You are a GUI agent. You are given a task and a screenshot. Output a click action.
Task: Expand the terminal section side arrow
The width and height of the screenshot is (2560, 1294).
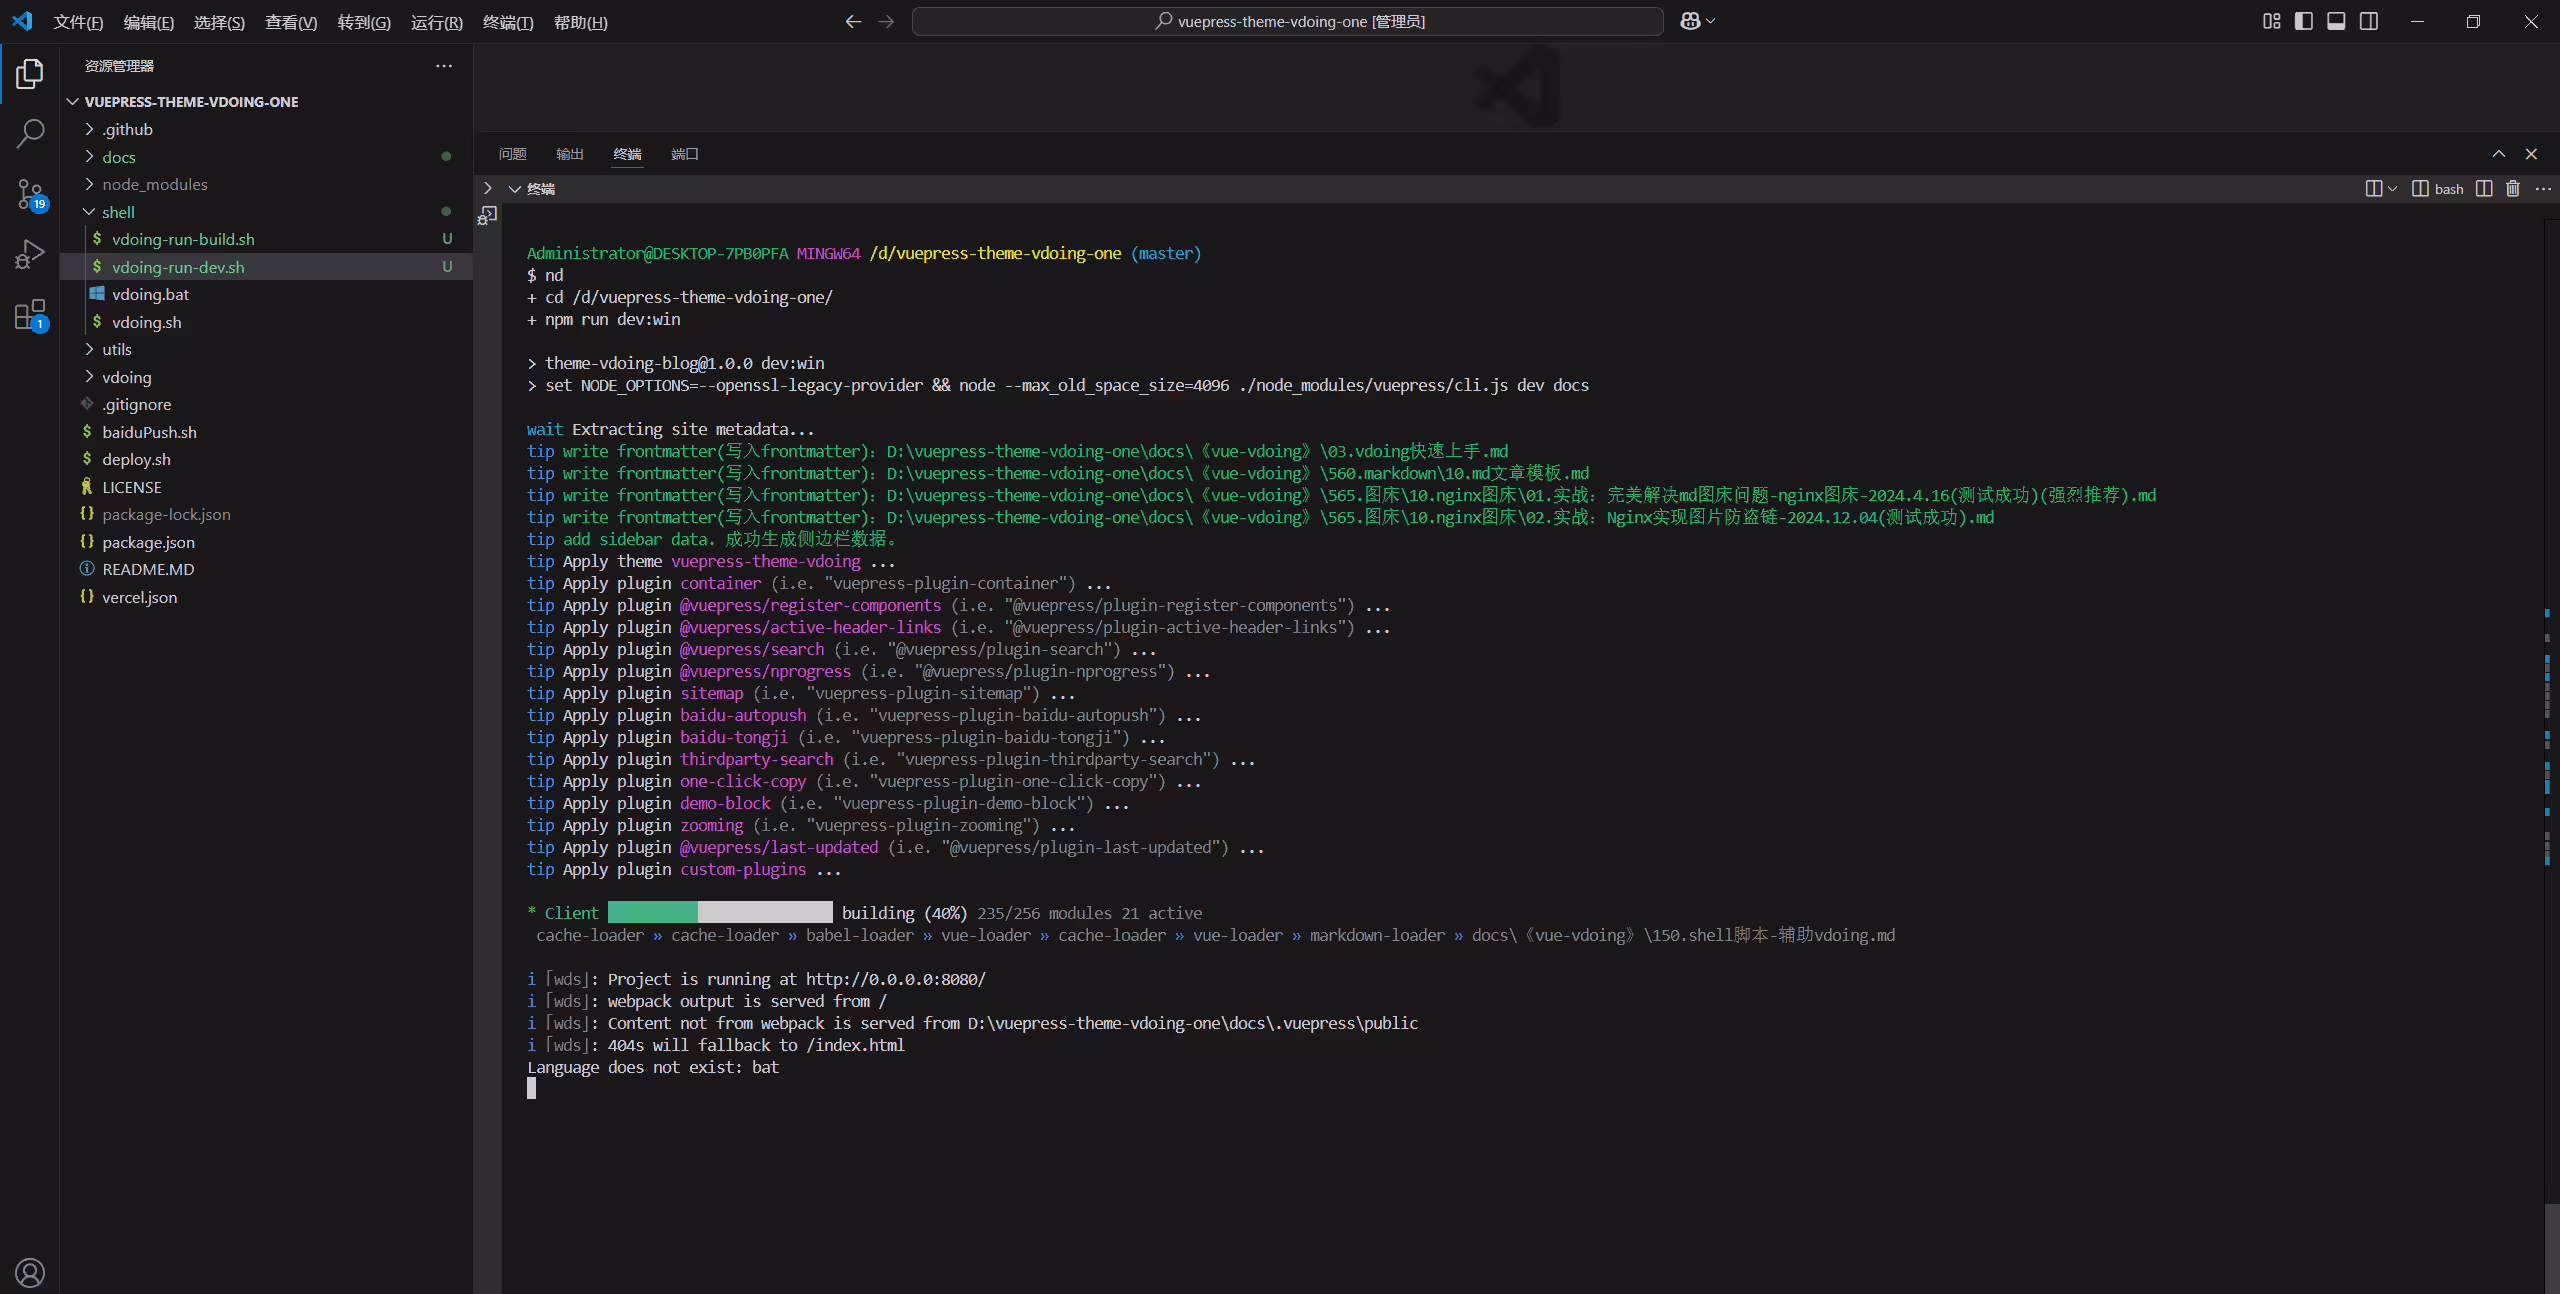488,188
